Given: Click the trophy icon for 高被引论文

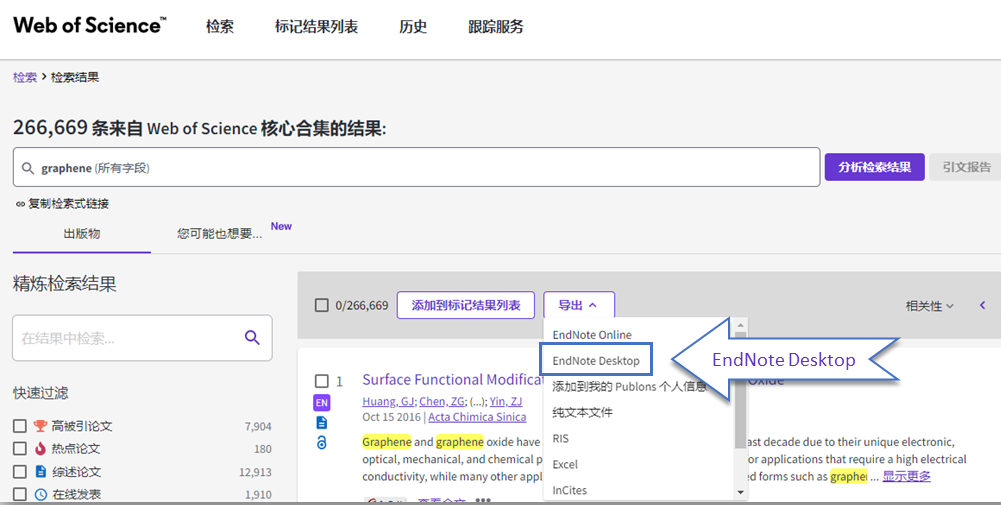Looking at the screenshot, I should coord(40,426).
